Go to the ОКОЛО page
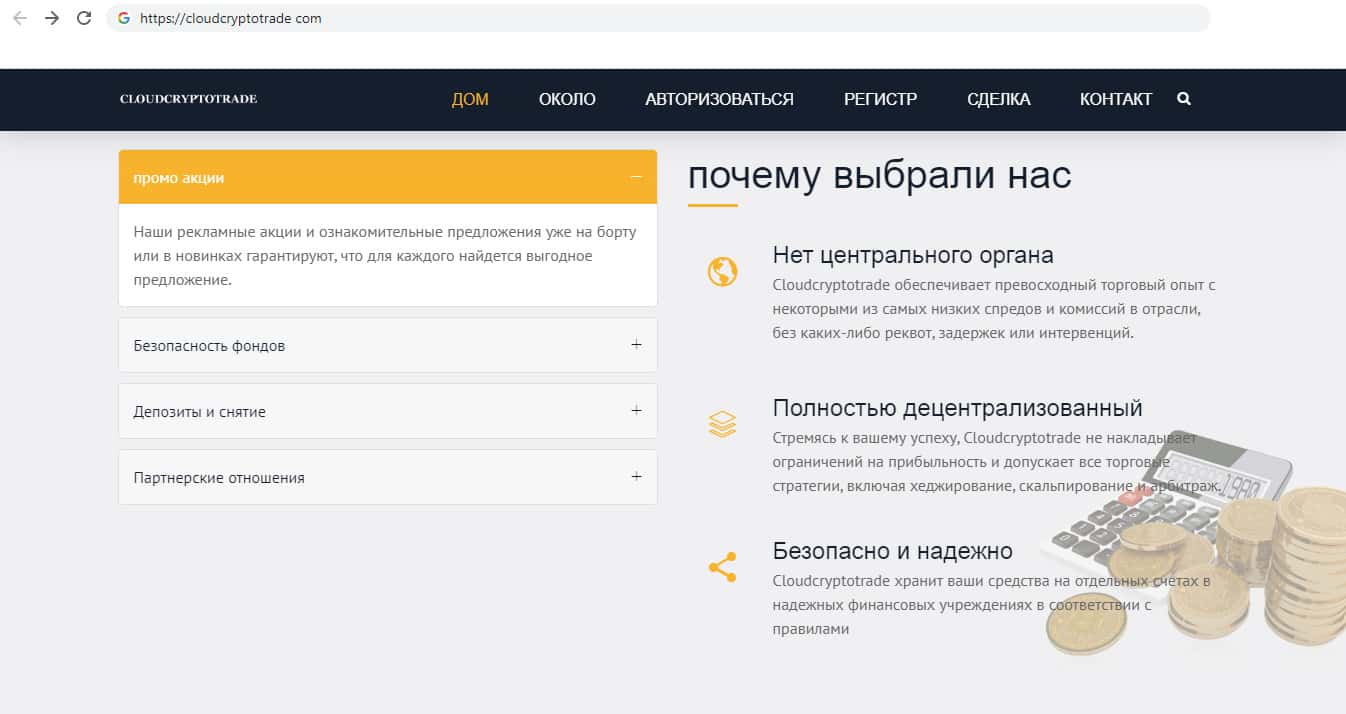 pos(567,99)
